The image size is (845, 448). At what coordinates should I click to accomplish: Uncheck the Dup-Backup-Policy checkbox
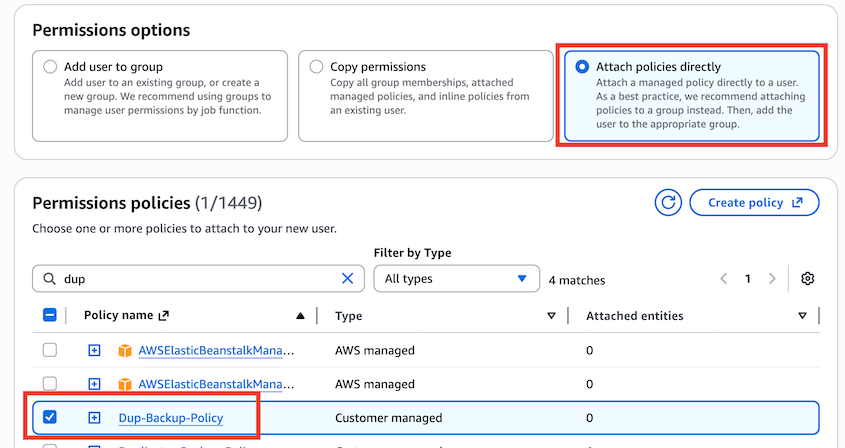click(50, 417)
